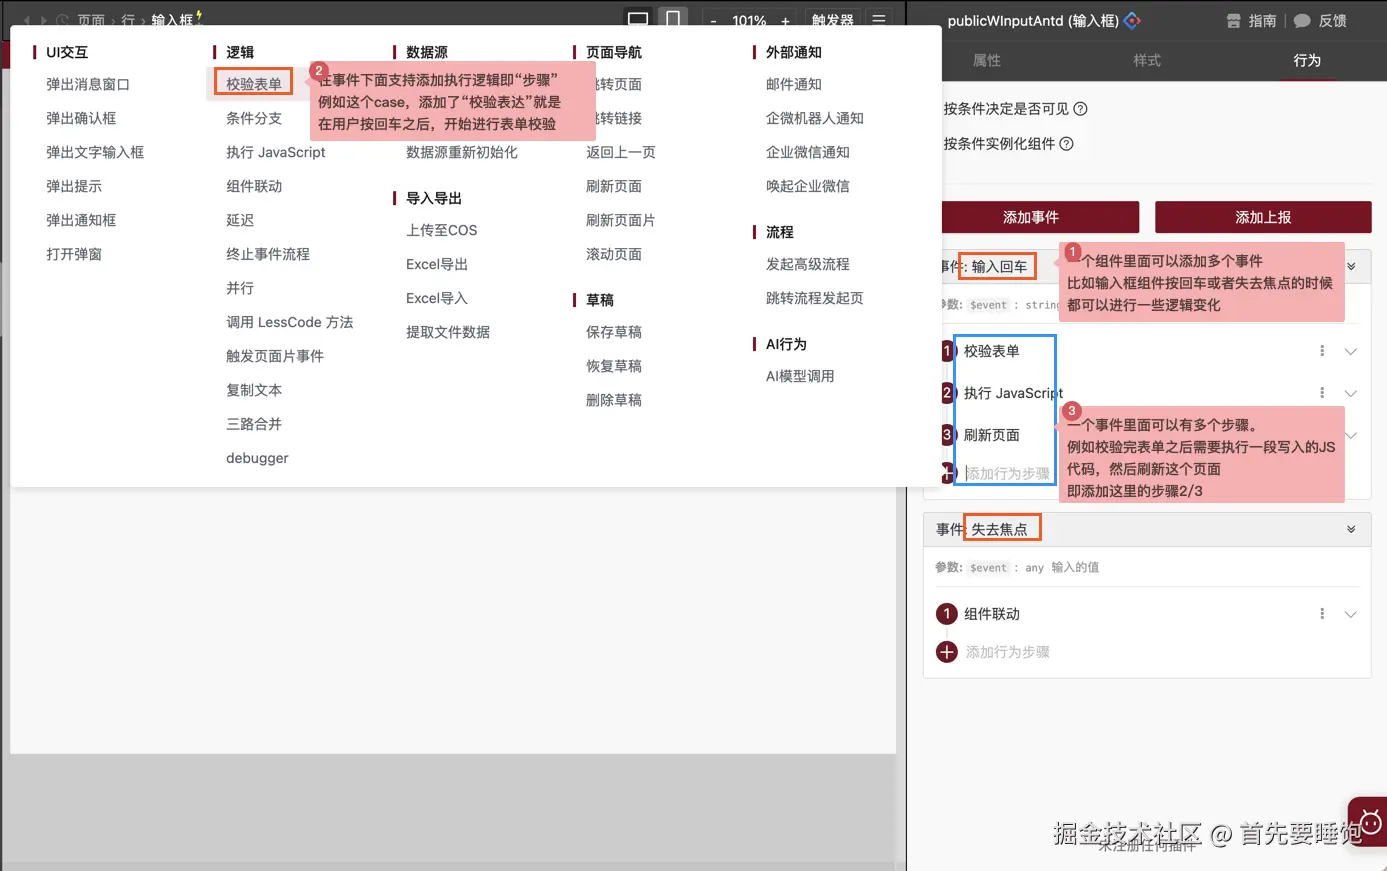Select AI模型调用 action

click(x=800, y=376)
